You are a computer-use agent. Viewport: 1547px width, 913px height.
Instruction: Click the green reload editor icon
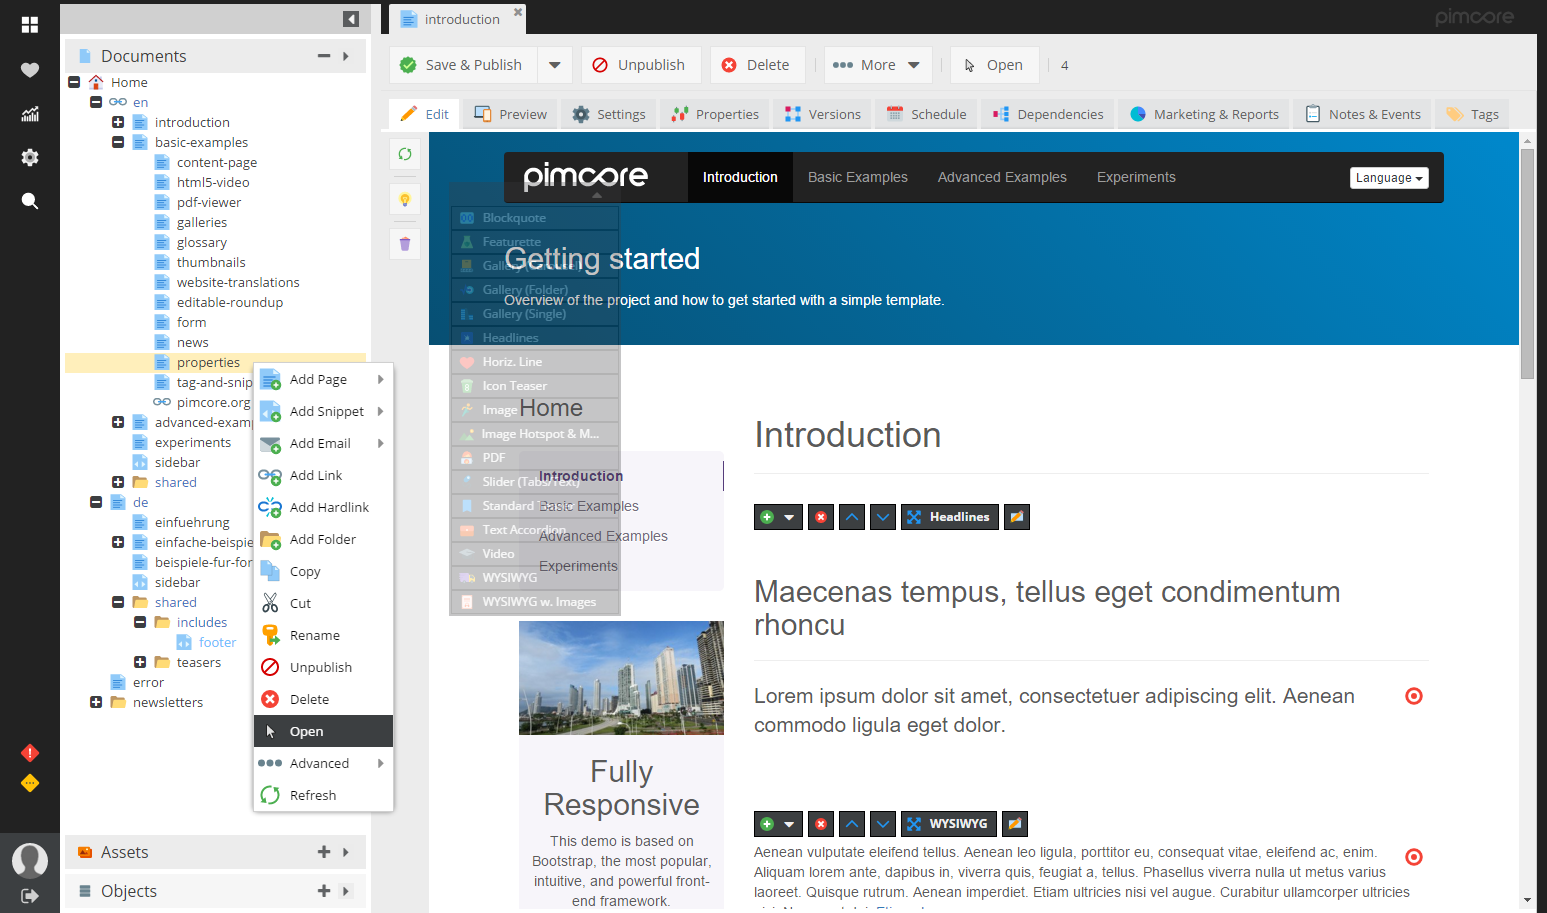pos(405,154)
